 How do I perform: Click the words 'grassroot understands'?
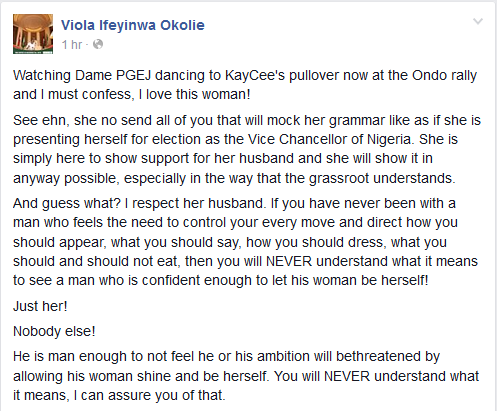tap(382, 178)
